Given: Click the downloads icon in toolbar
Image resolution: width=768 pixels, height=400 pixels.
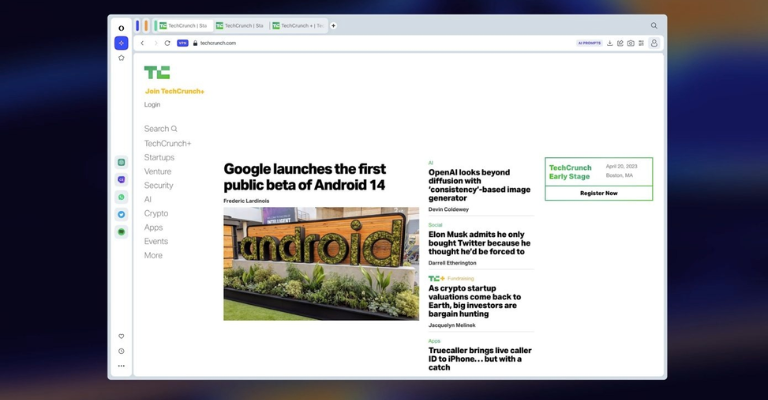Looking at the screenshot, I should pyautogui.click(x=610, y=43).
